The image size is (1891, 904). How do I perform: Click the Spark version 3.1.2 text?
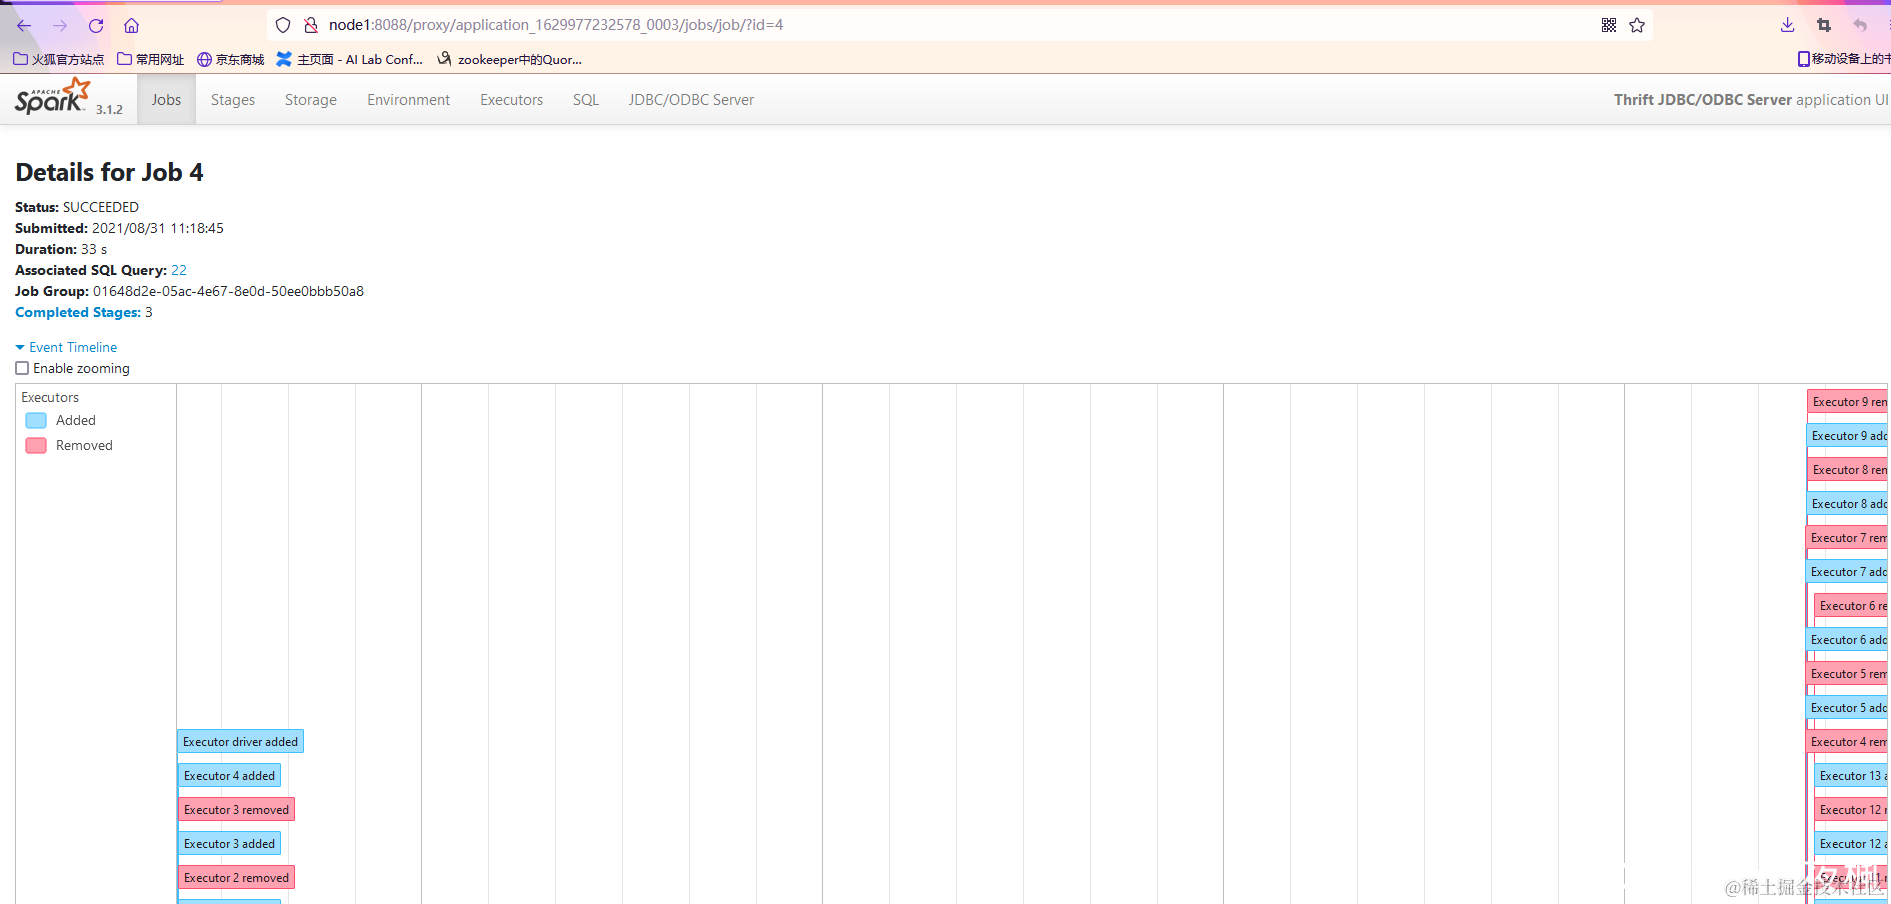[x=109, y=110]
